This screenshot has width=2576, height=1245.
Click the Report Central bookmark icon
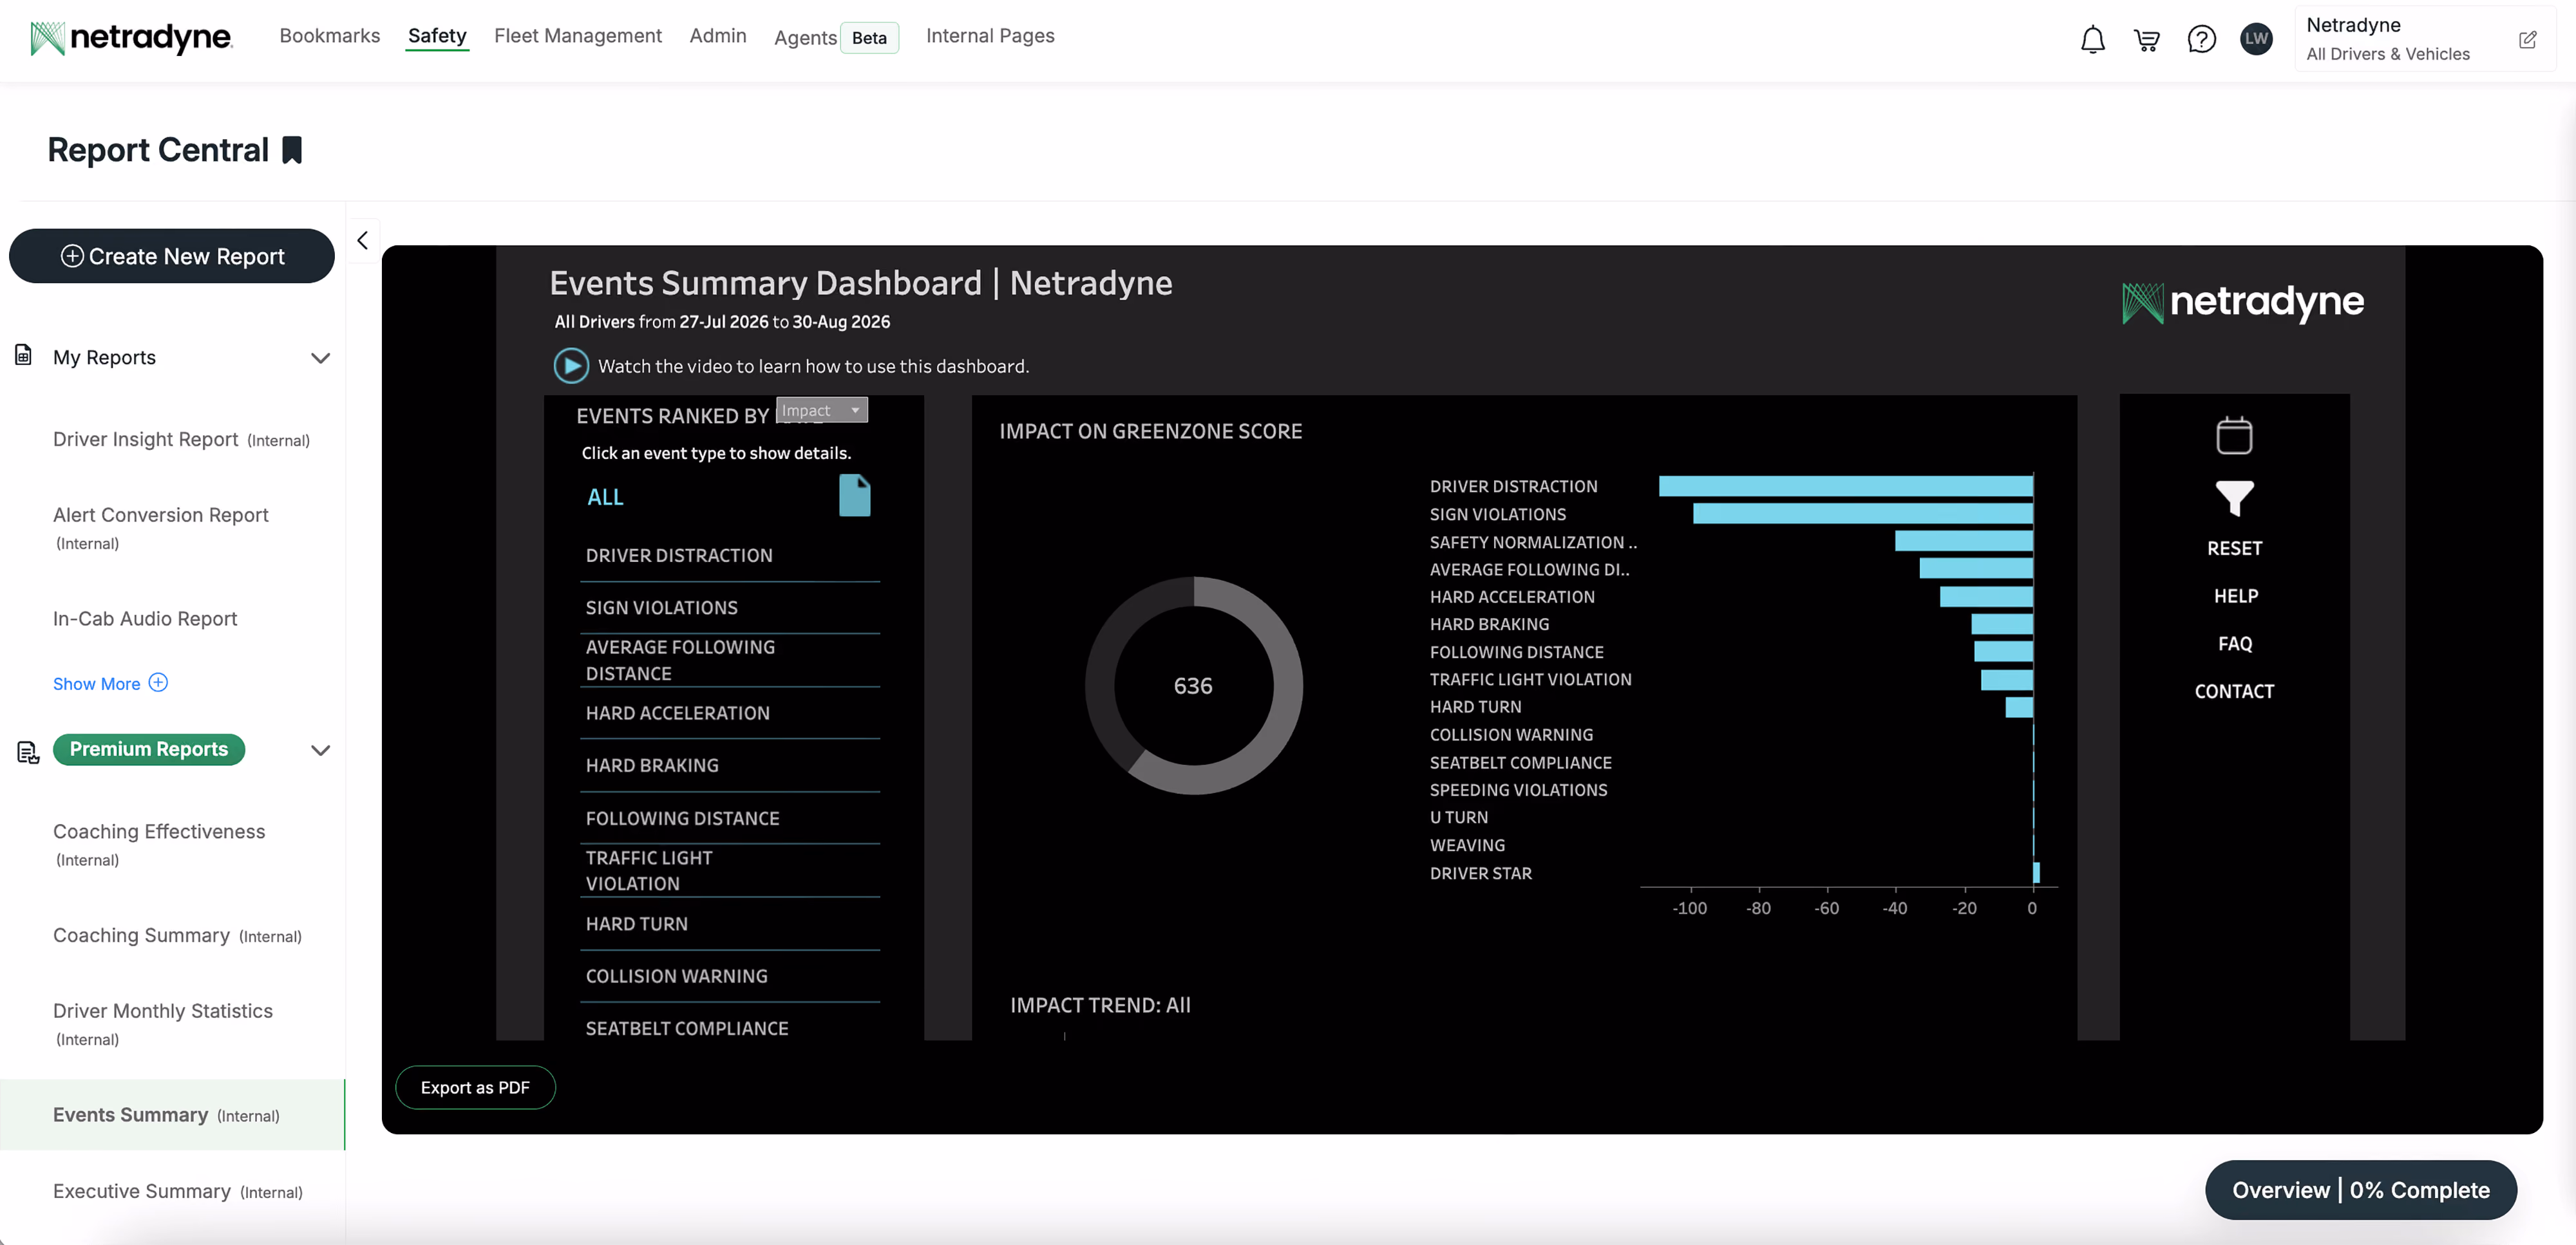(x=292, y=150)
